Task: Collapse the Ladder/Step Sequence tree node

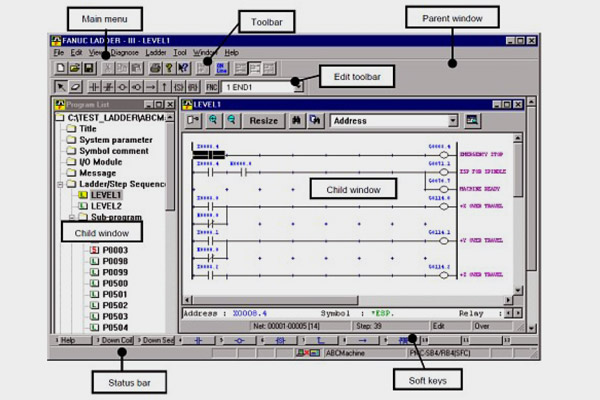Action: pyautogui.click(x=60, y=184)
